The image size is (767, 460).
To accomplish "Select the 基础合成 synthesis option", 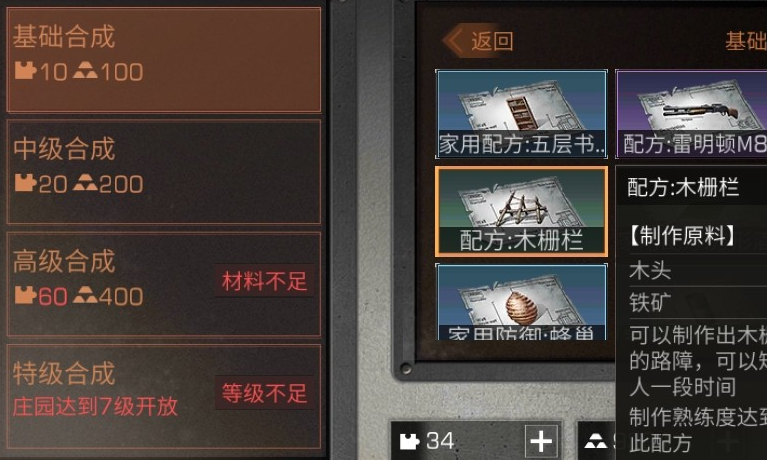I will tap(163, 60).
